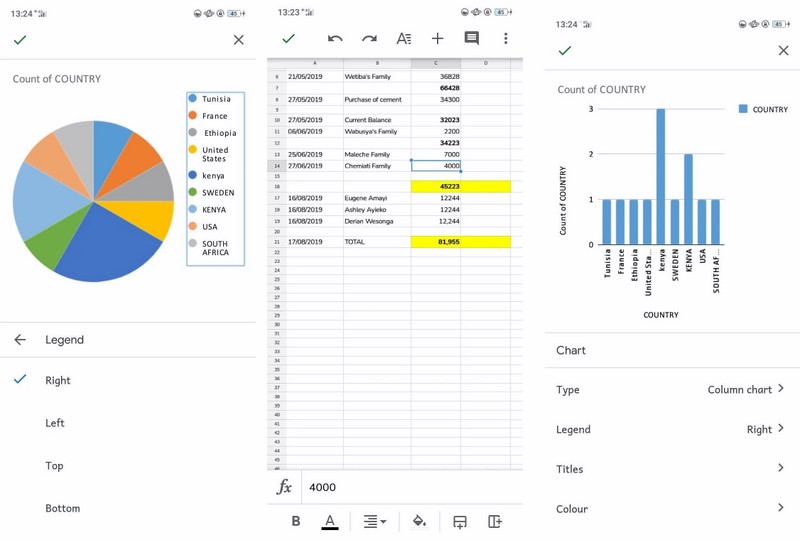This screenshot has height=540, width=800.
Task: Expand Titles settings
Action: point(672,469)
